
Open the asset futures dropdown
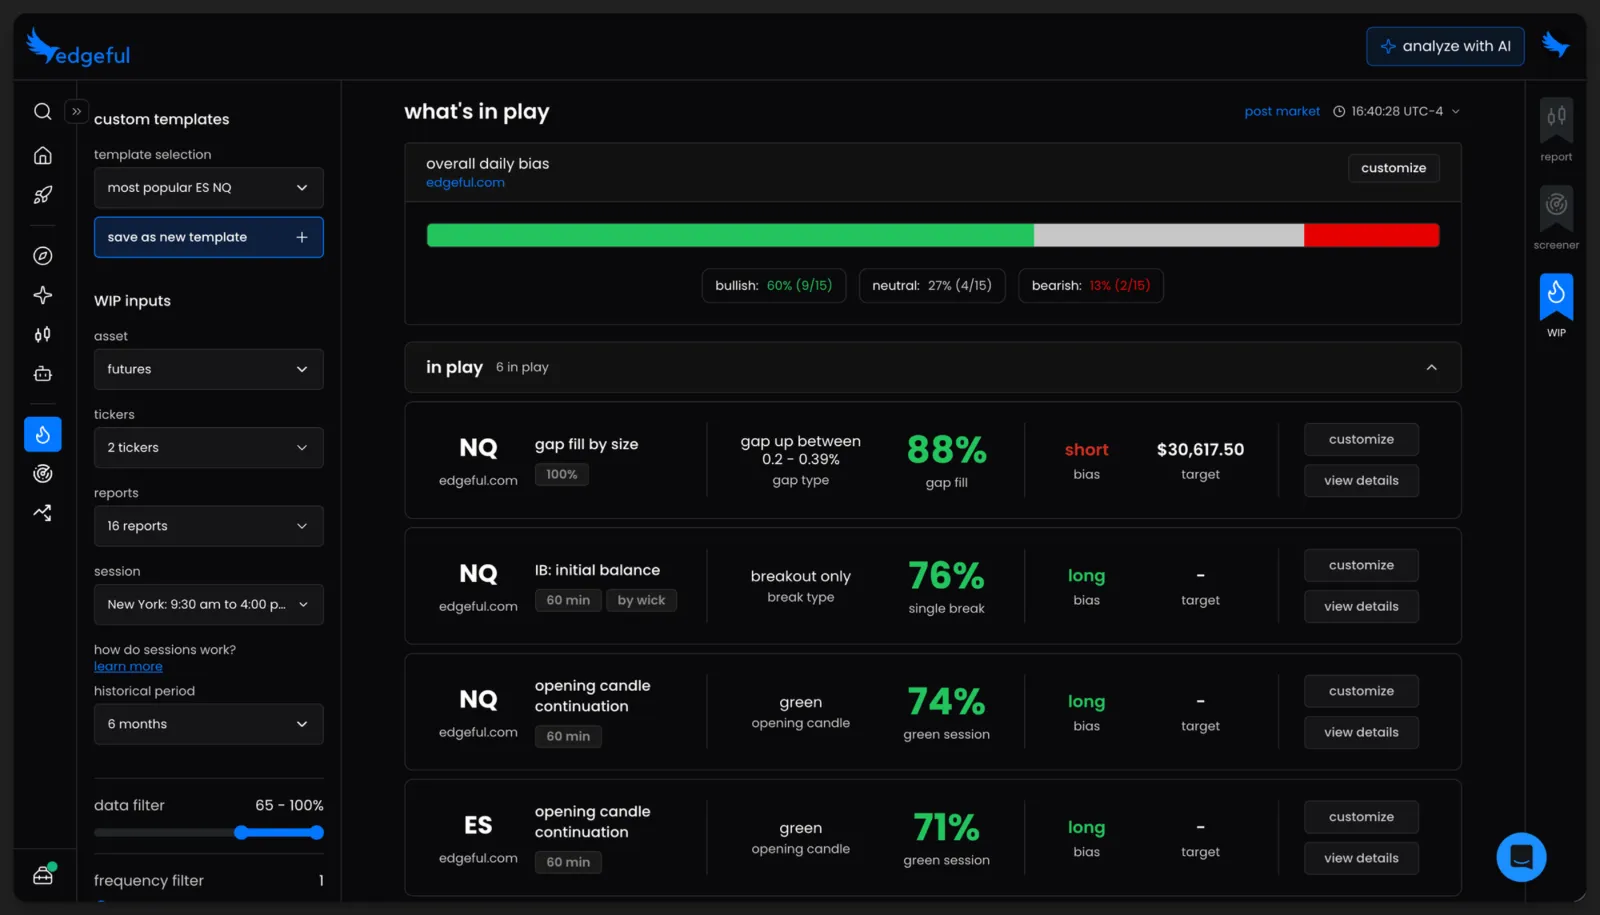tap(208, 369)
